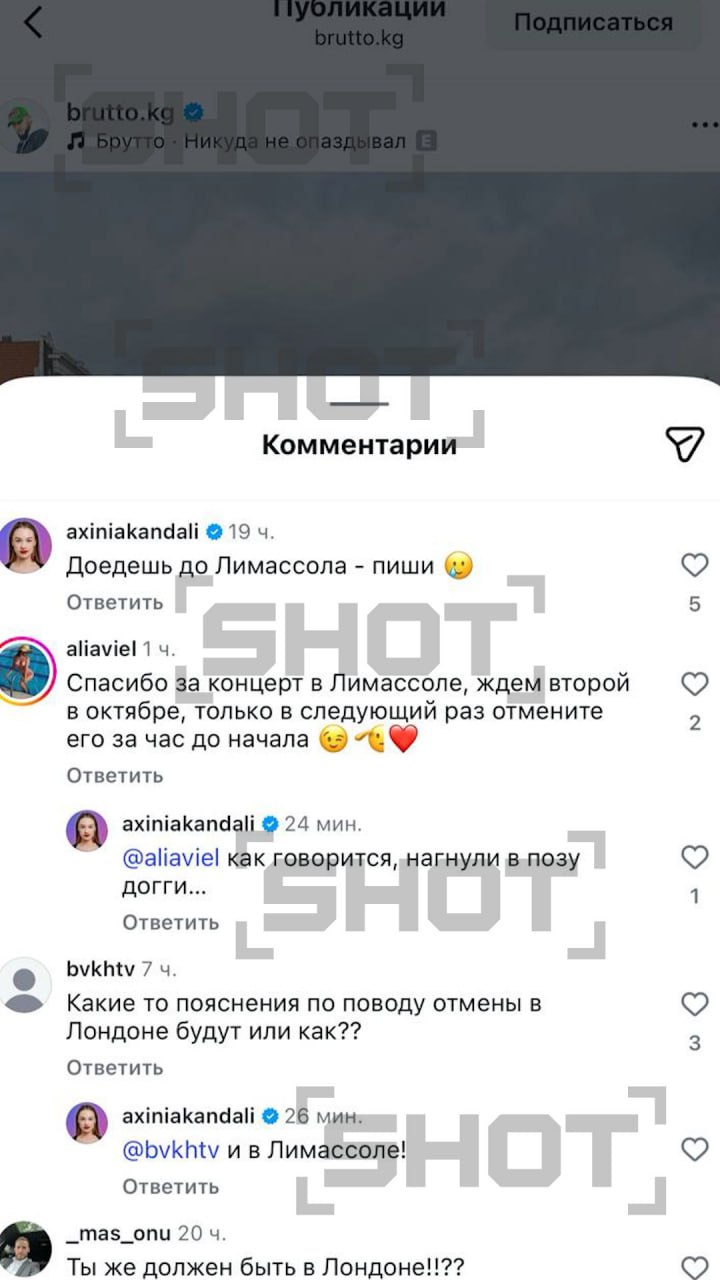Open bvkhtv's default avatar profile
The width and height of the screenshot is (720, 1280).
(24, 984)
